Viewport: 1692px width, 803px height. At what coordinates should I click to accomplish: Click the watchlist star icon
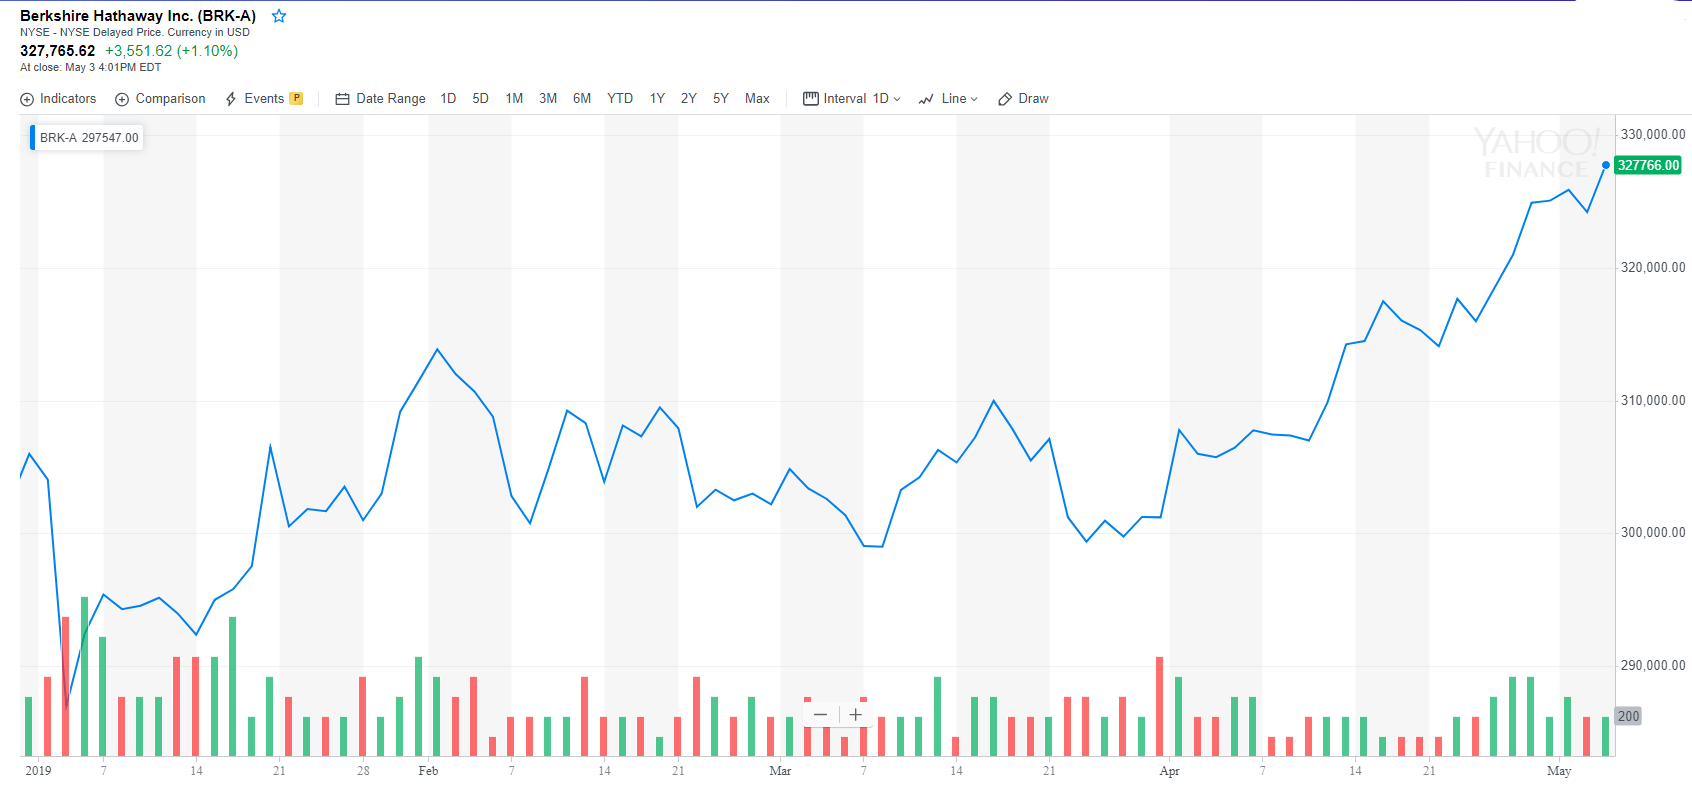tap(279, 16)
